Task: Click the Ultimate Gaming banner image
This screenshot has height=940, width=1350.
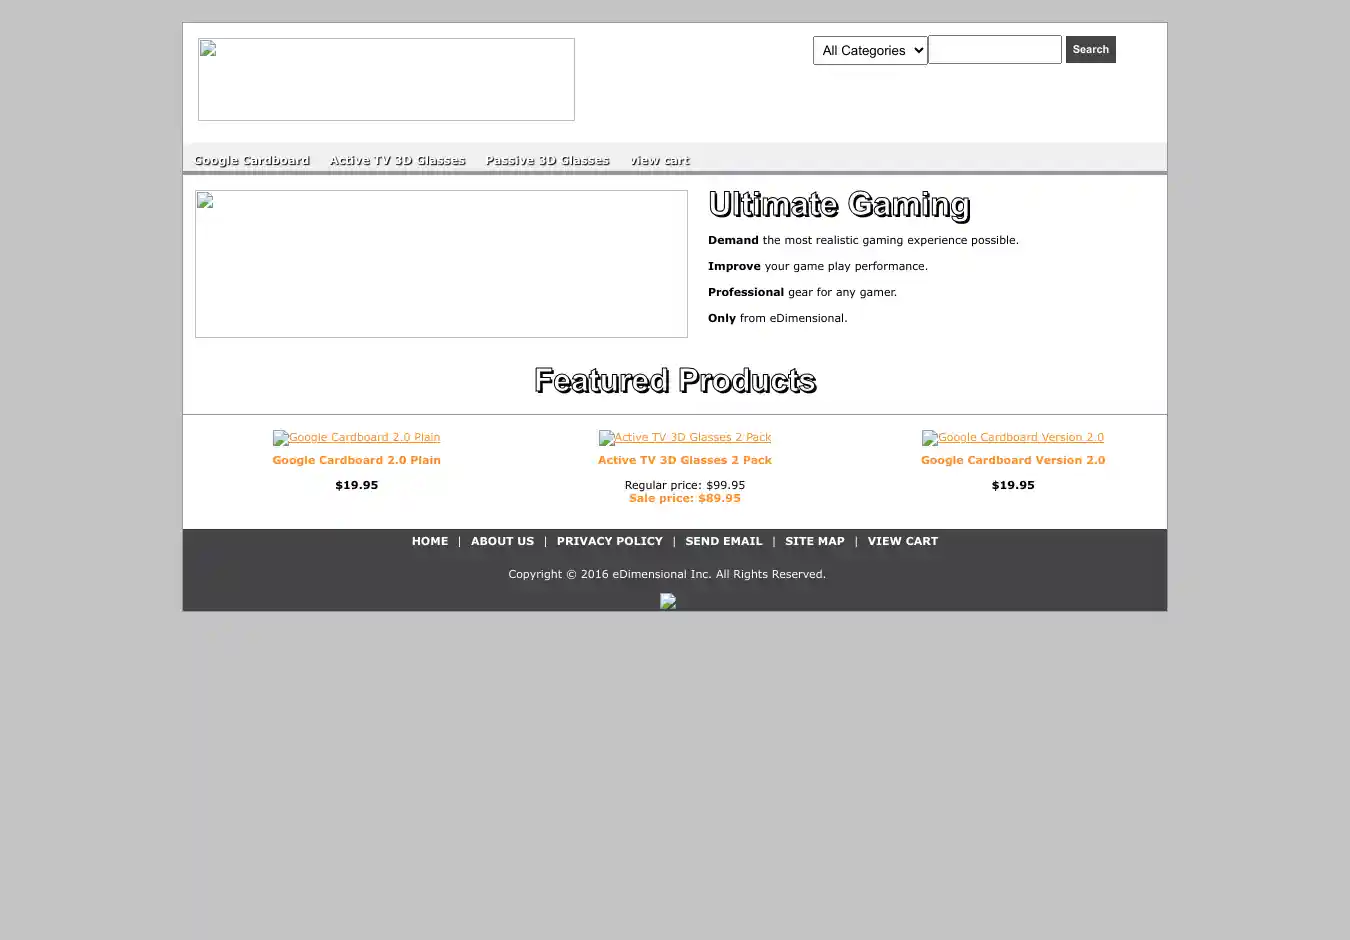Action: click(441, 264)
